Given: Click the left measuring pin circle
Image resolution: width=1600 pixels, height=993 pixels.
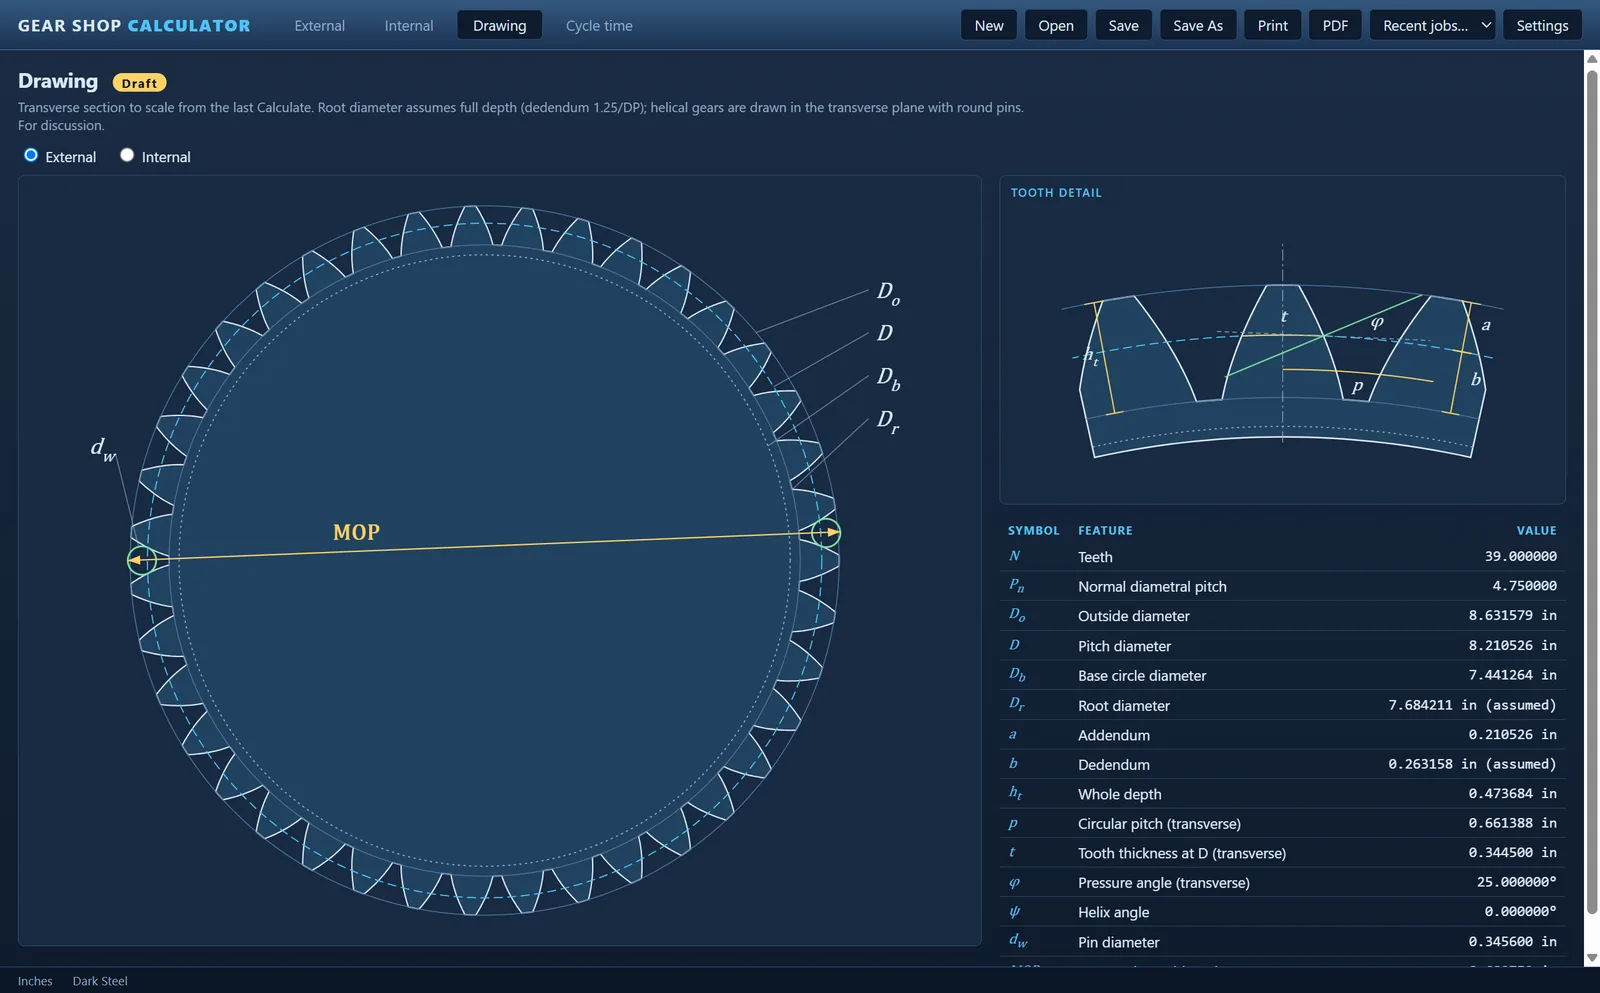Looking at the screenshot, I should (x=142, y=560).
